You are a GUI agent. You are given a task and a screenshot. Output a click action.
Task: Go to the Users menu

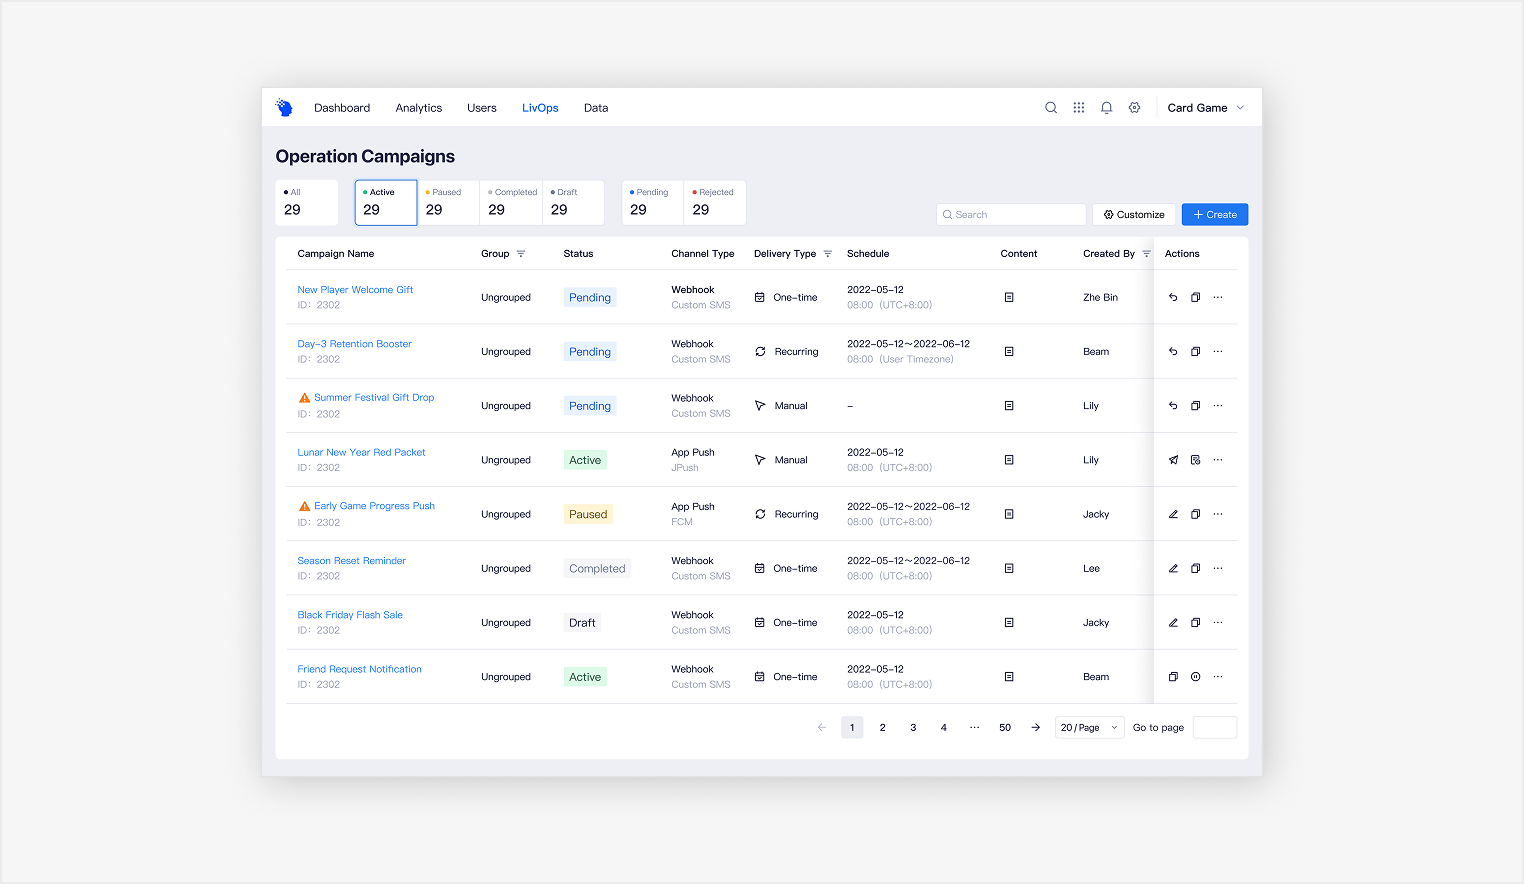(482, 108)
